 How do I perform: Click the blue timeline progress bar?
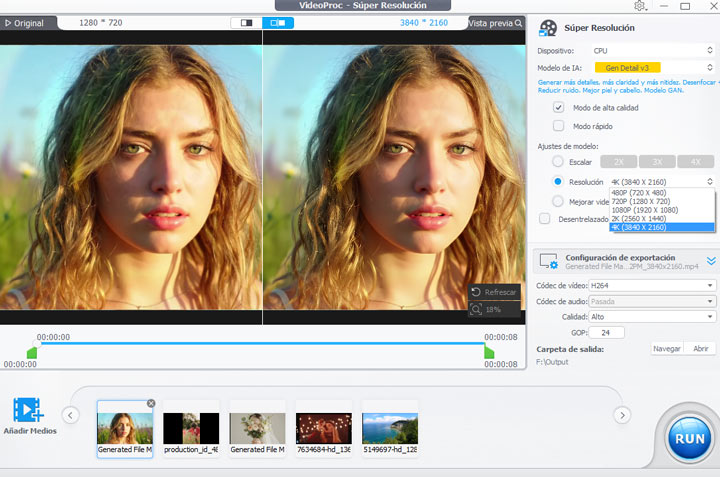point(262,343)
